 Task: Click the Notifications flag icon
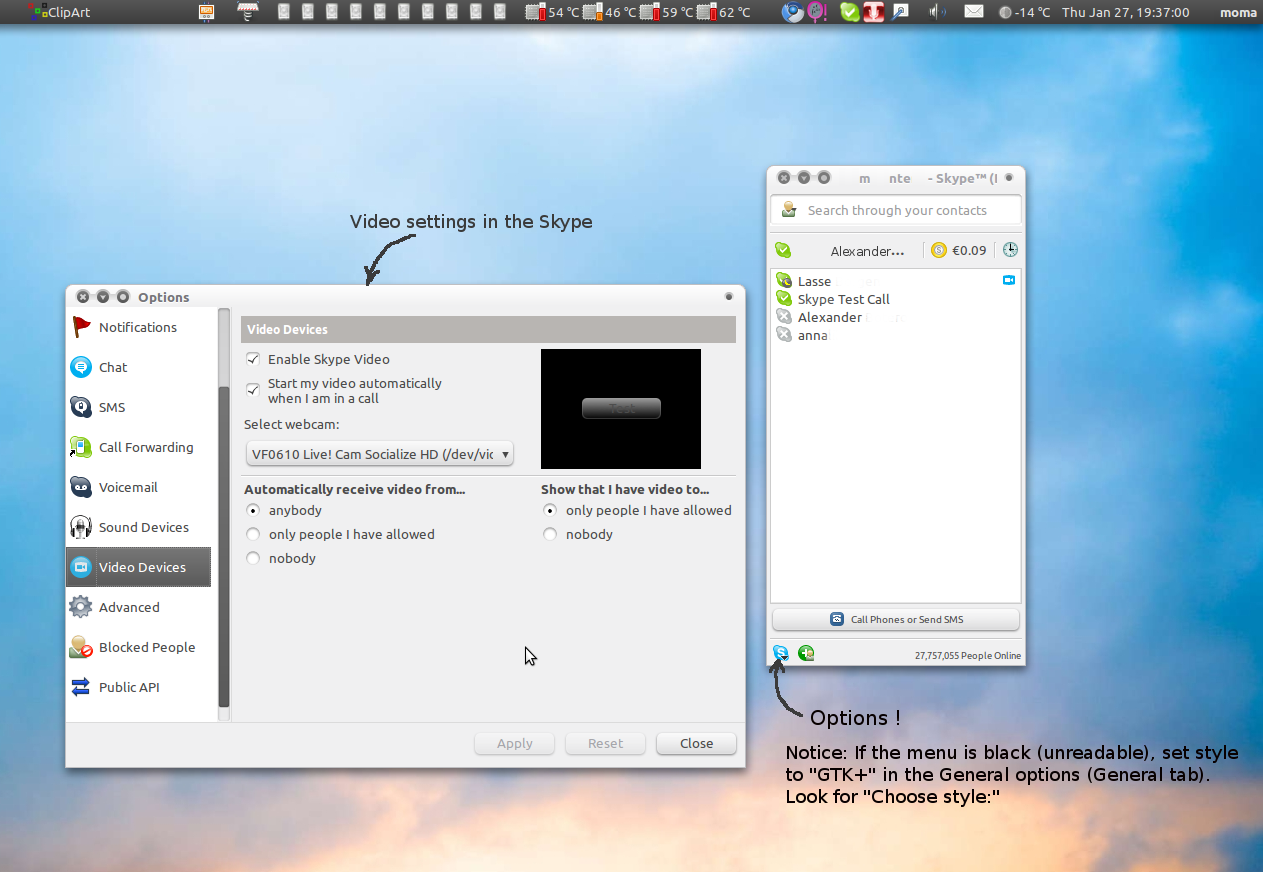point(81,327)
